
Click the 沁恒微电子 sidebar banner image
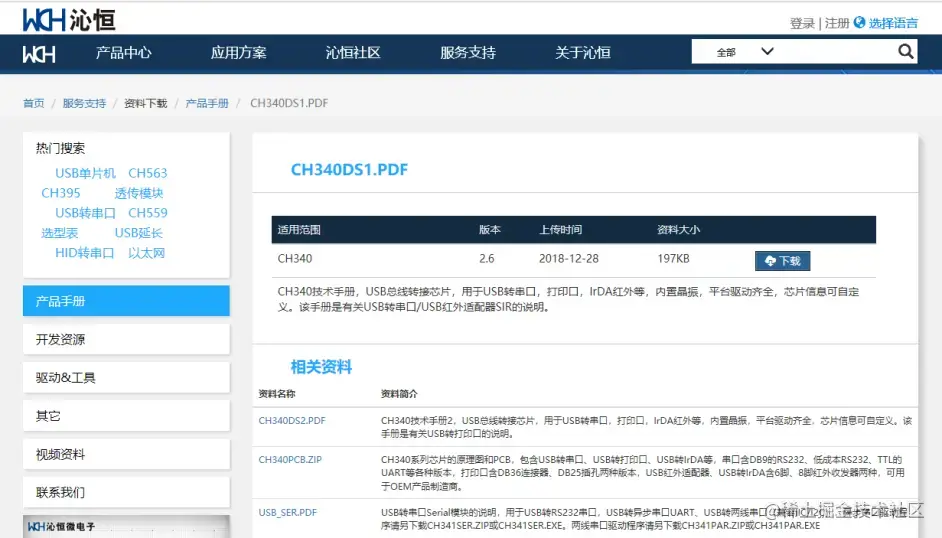pos(126,527)
